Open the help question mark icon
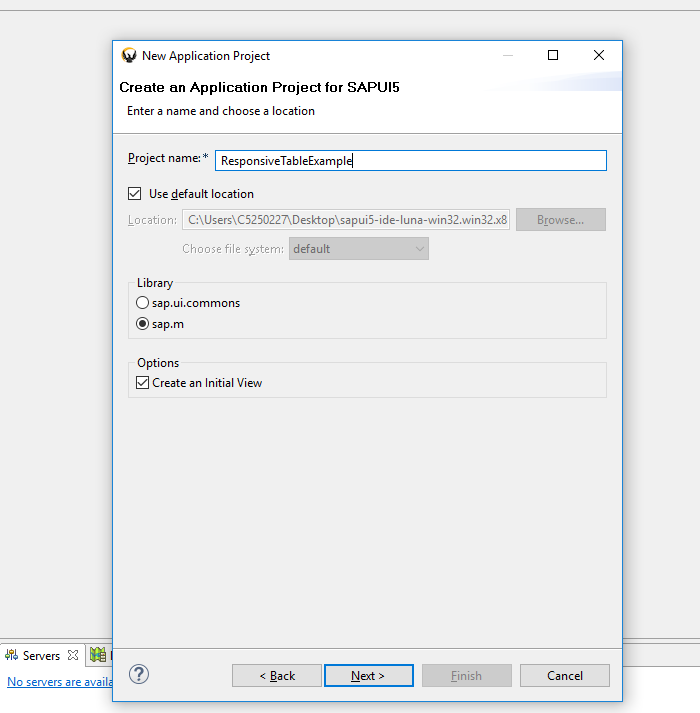Screen dimensions: 700x713 pyautogui.click(x=139, y=674)
